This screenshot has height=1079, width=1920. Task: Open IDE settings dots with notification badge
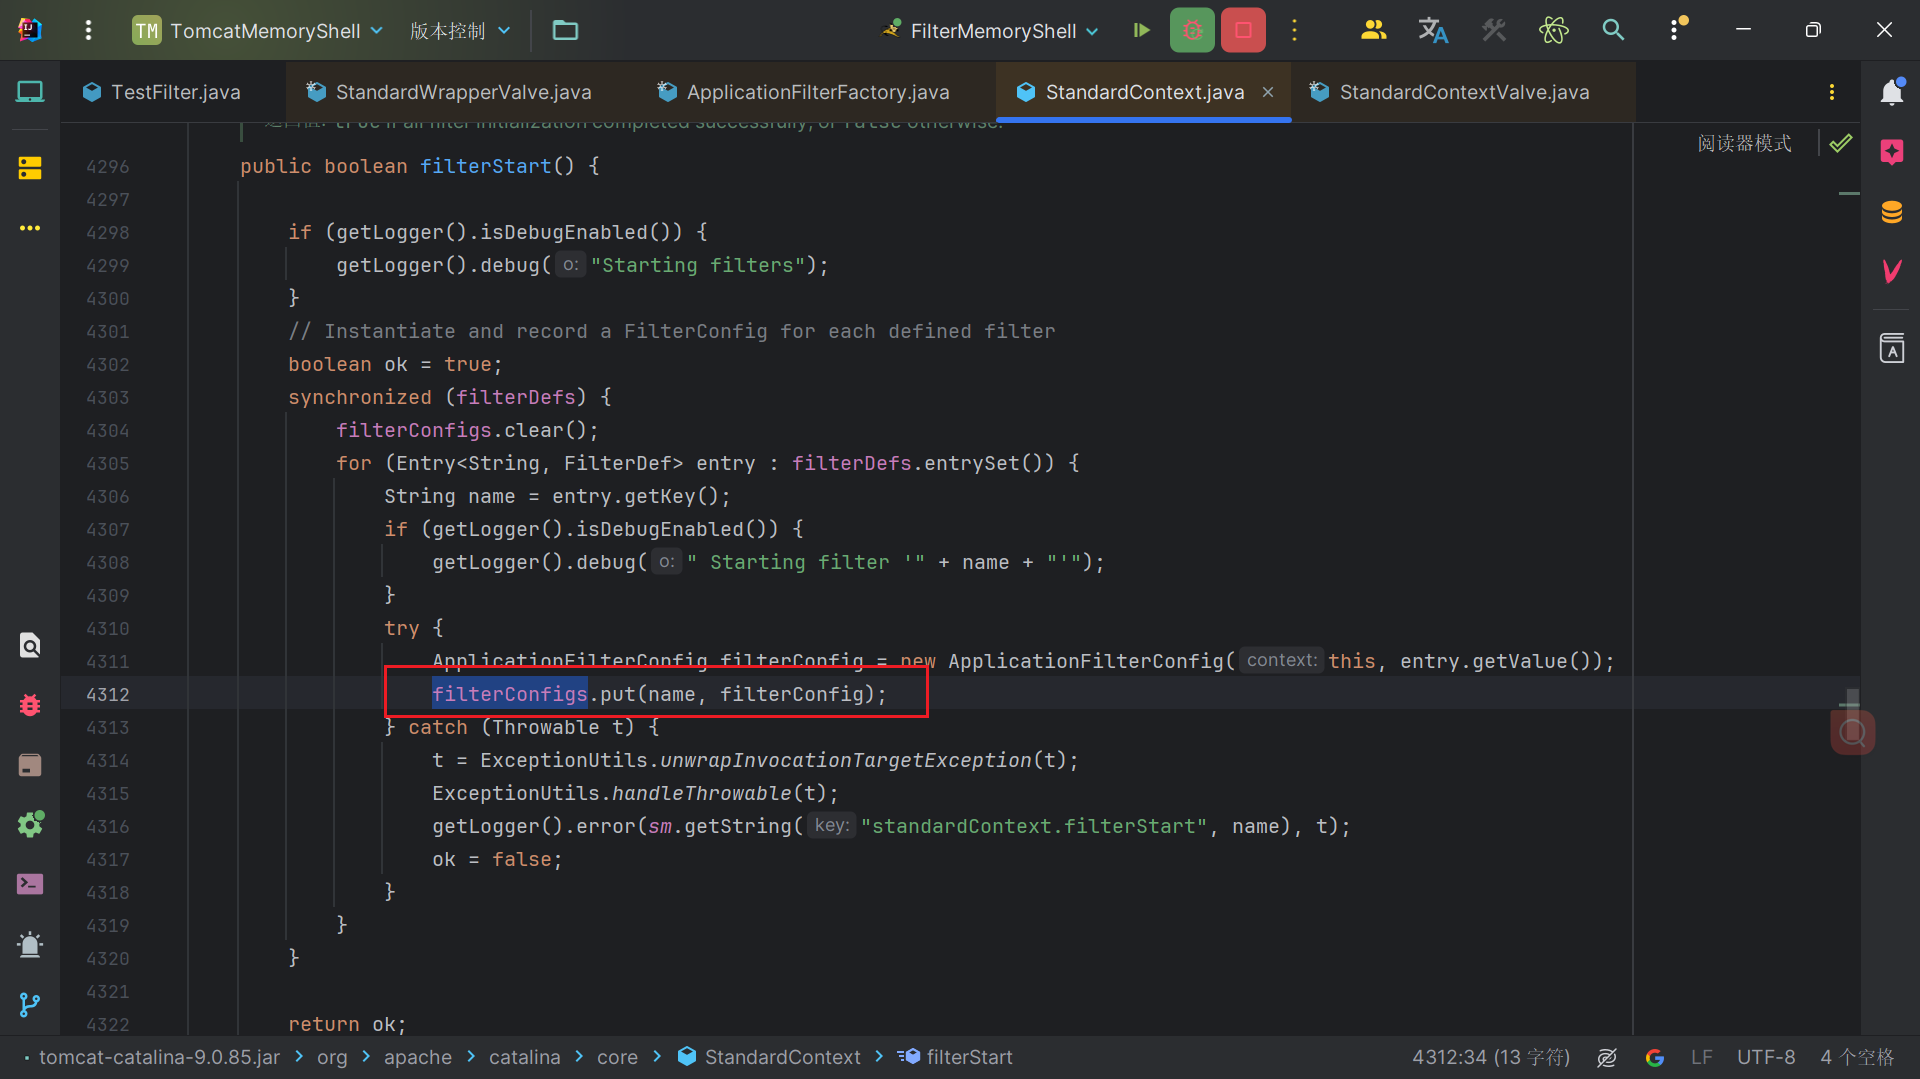(x=1677, y=28)
